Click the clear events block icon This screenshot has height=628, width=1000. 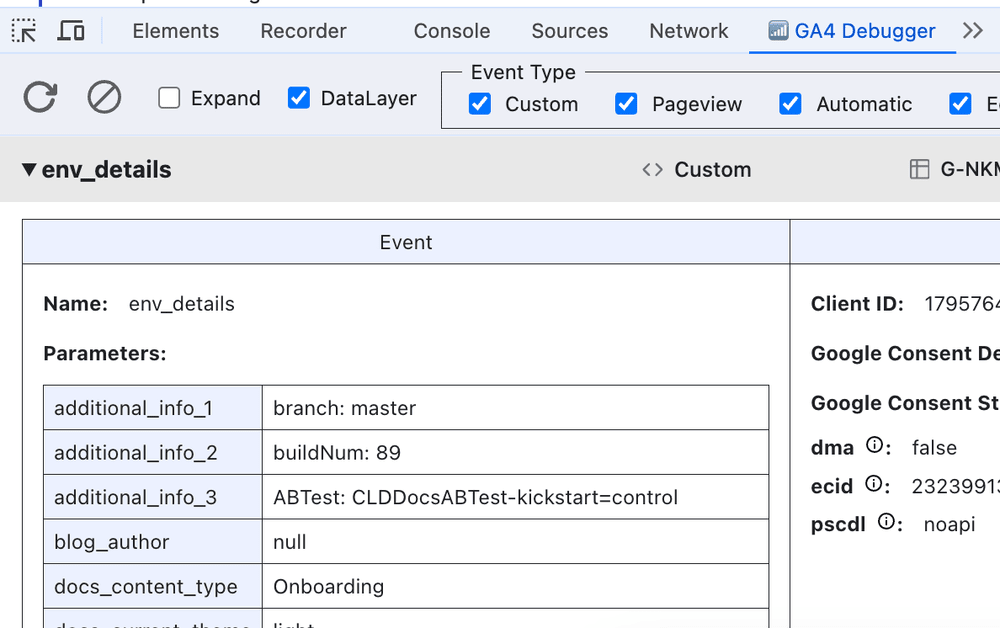[104, 97]
